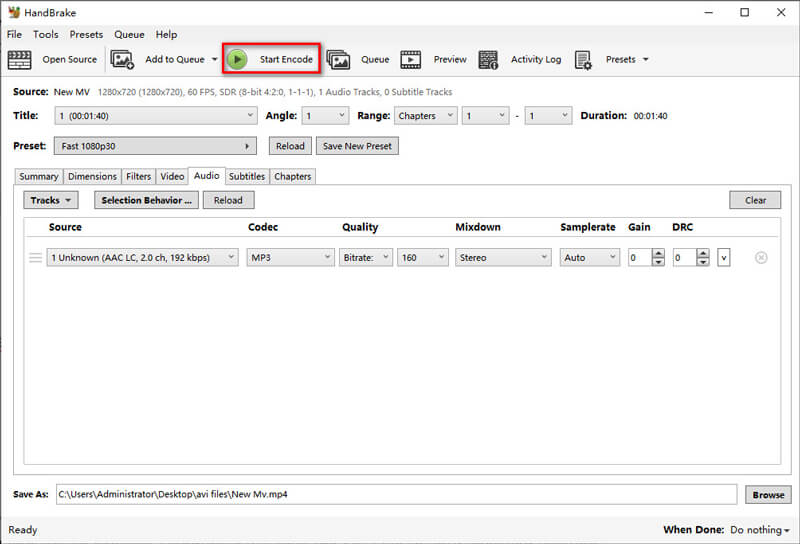
Task: Open the Help menu
Action: (x=166, y=34)
